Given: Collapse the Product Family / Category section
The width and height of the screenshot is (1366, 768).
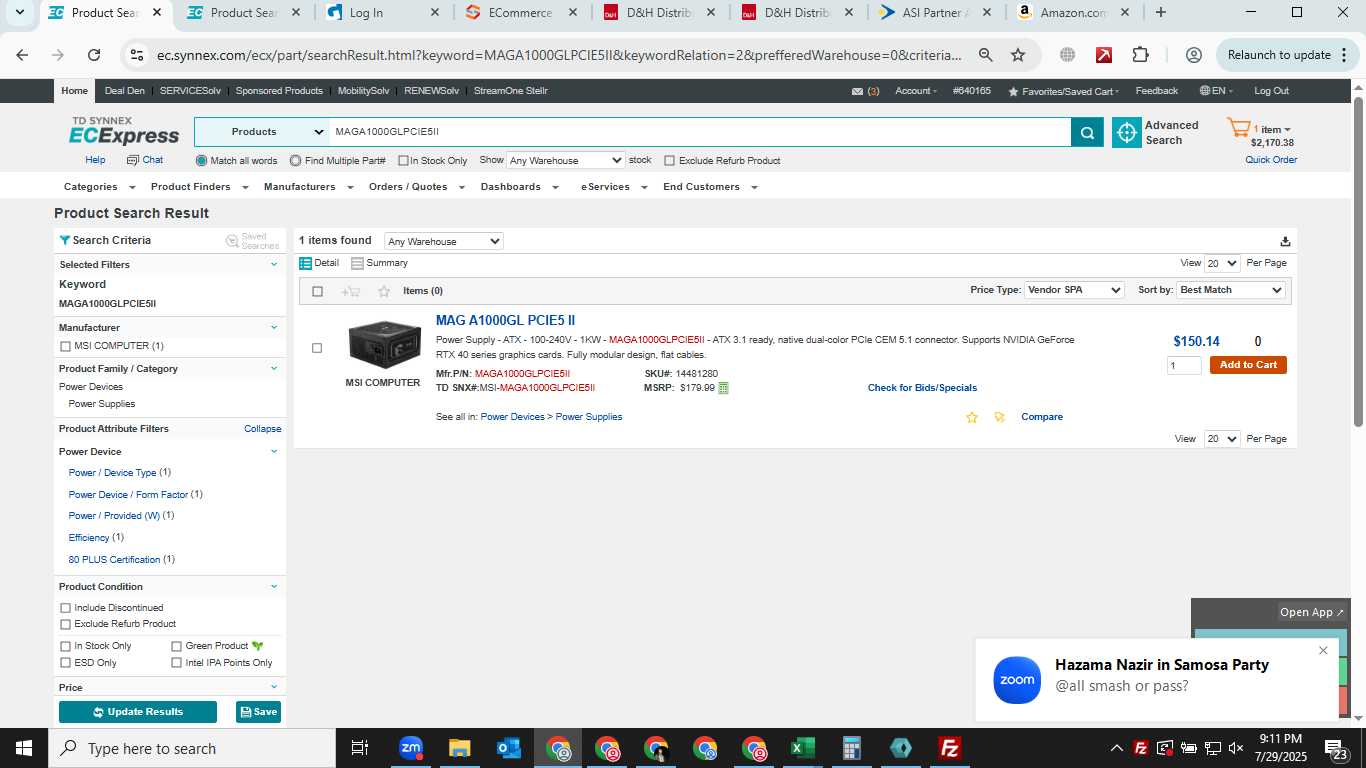Looking at the screenshot, I should [x=274, y=368].
